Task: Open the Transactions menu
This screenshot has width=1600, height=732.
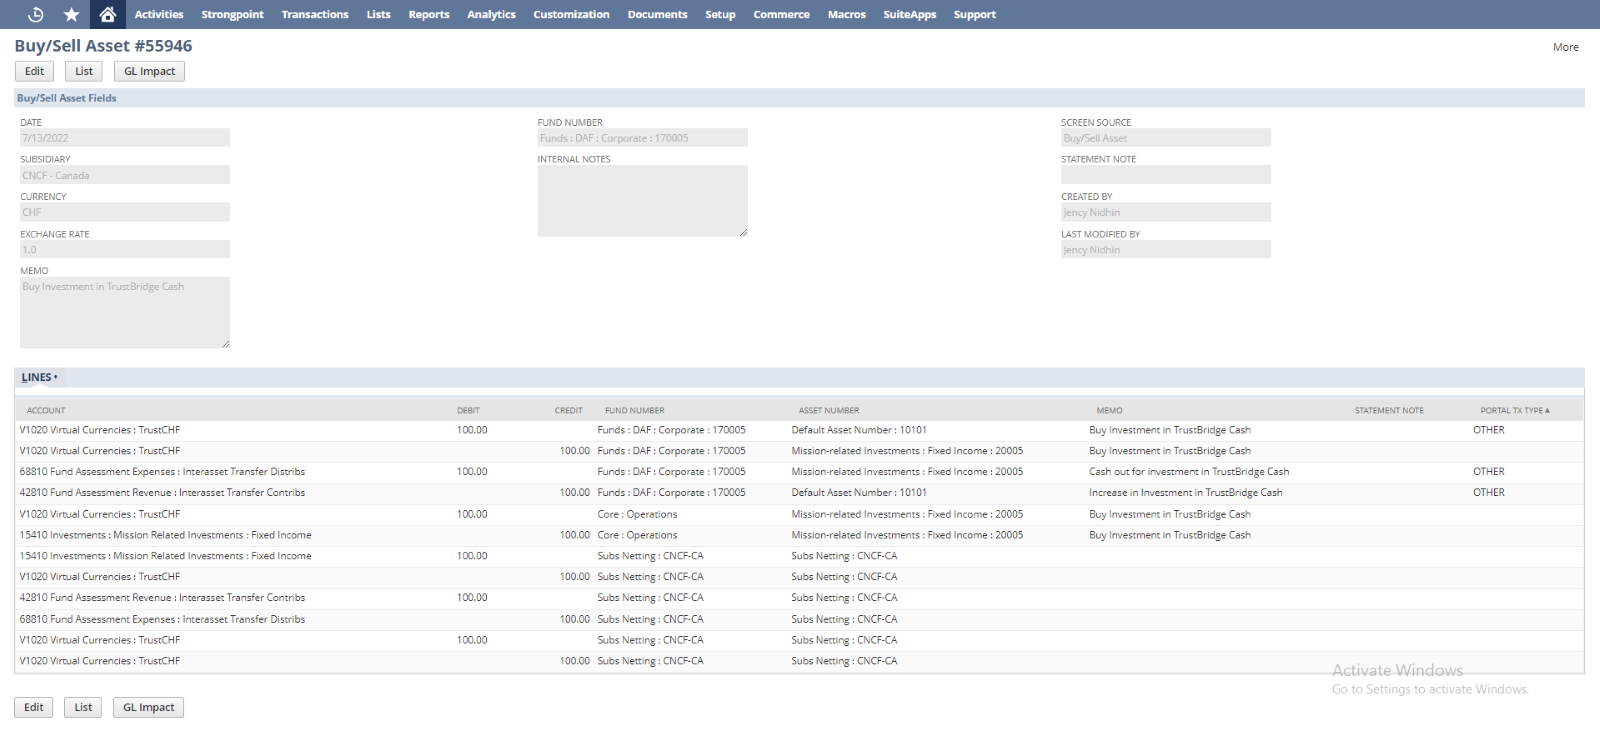Action: pos(315,14)
